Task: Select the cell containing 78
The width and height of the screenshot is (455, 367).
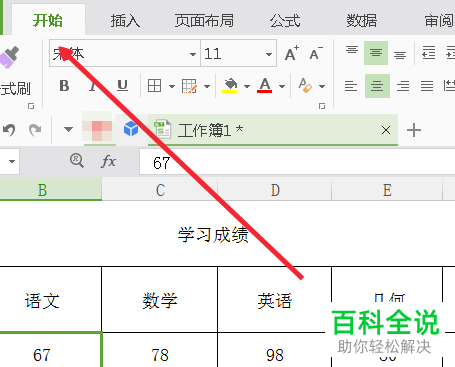Action: tap(160, 350)
